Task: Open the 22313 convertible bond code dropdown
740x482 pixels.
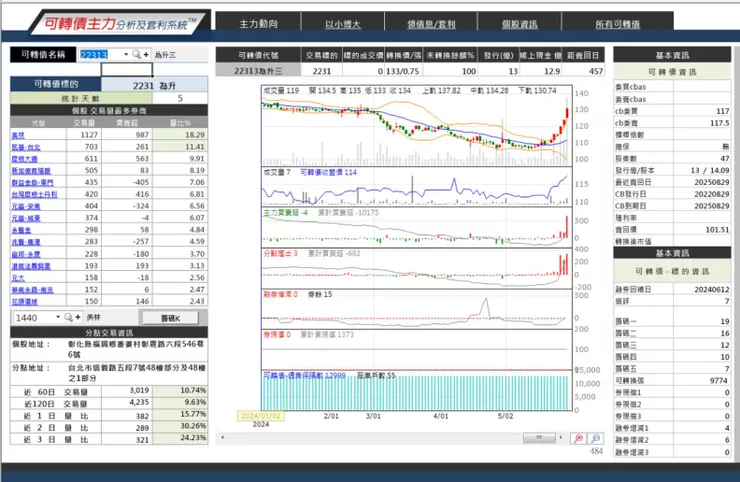Action: [126, 54]
